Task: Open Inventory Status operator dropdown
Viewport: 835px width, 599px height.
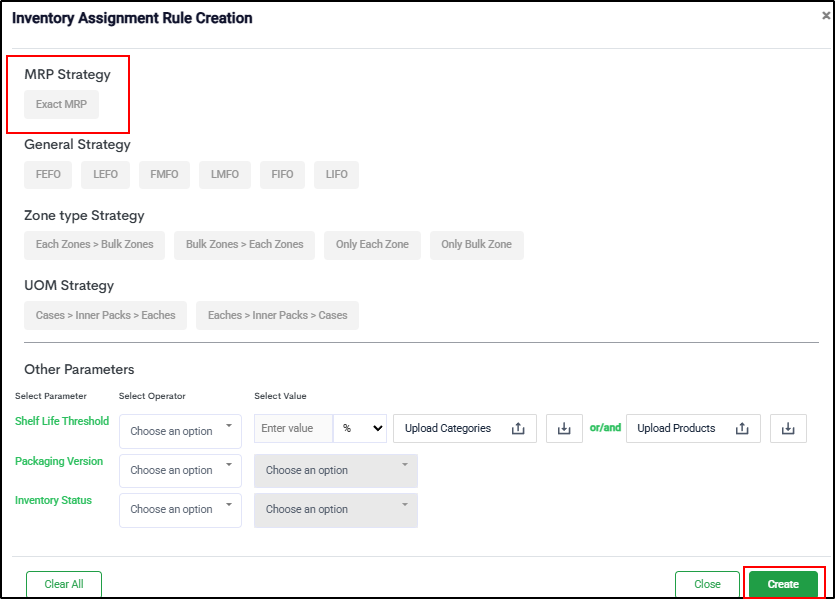Action: click(180, 509)
